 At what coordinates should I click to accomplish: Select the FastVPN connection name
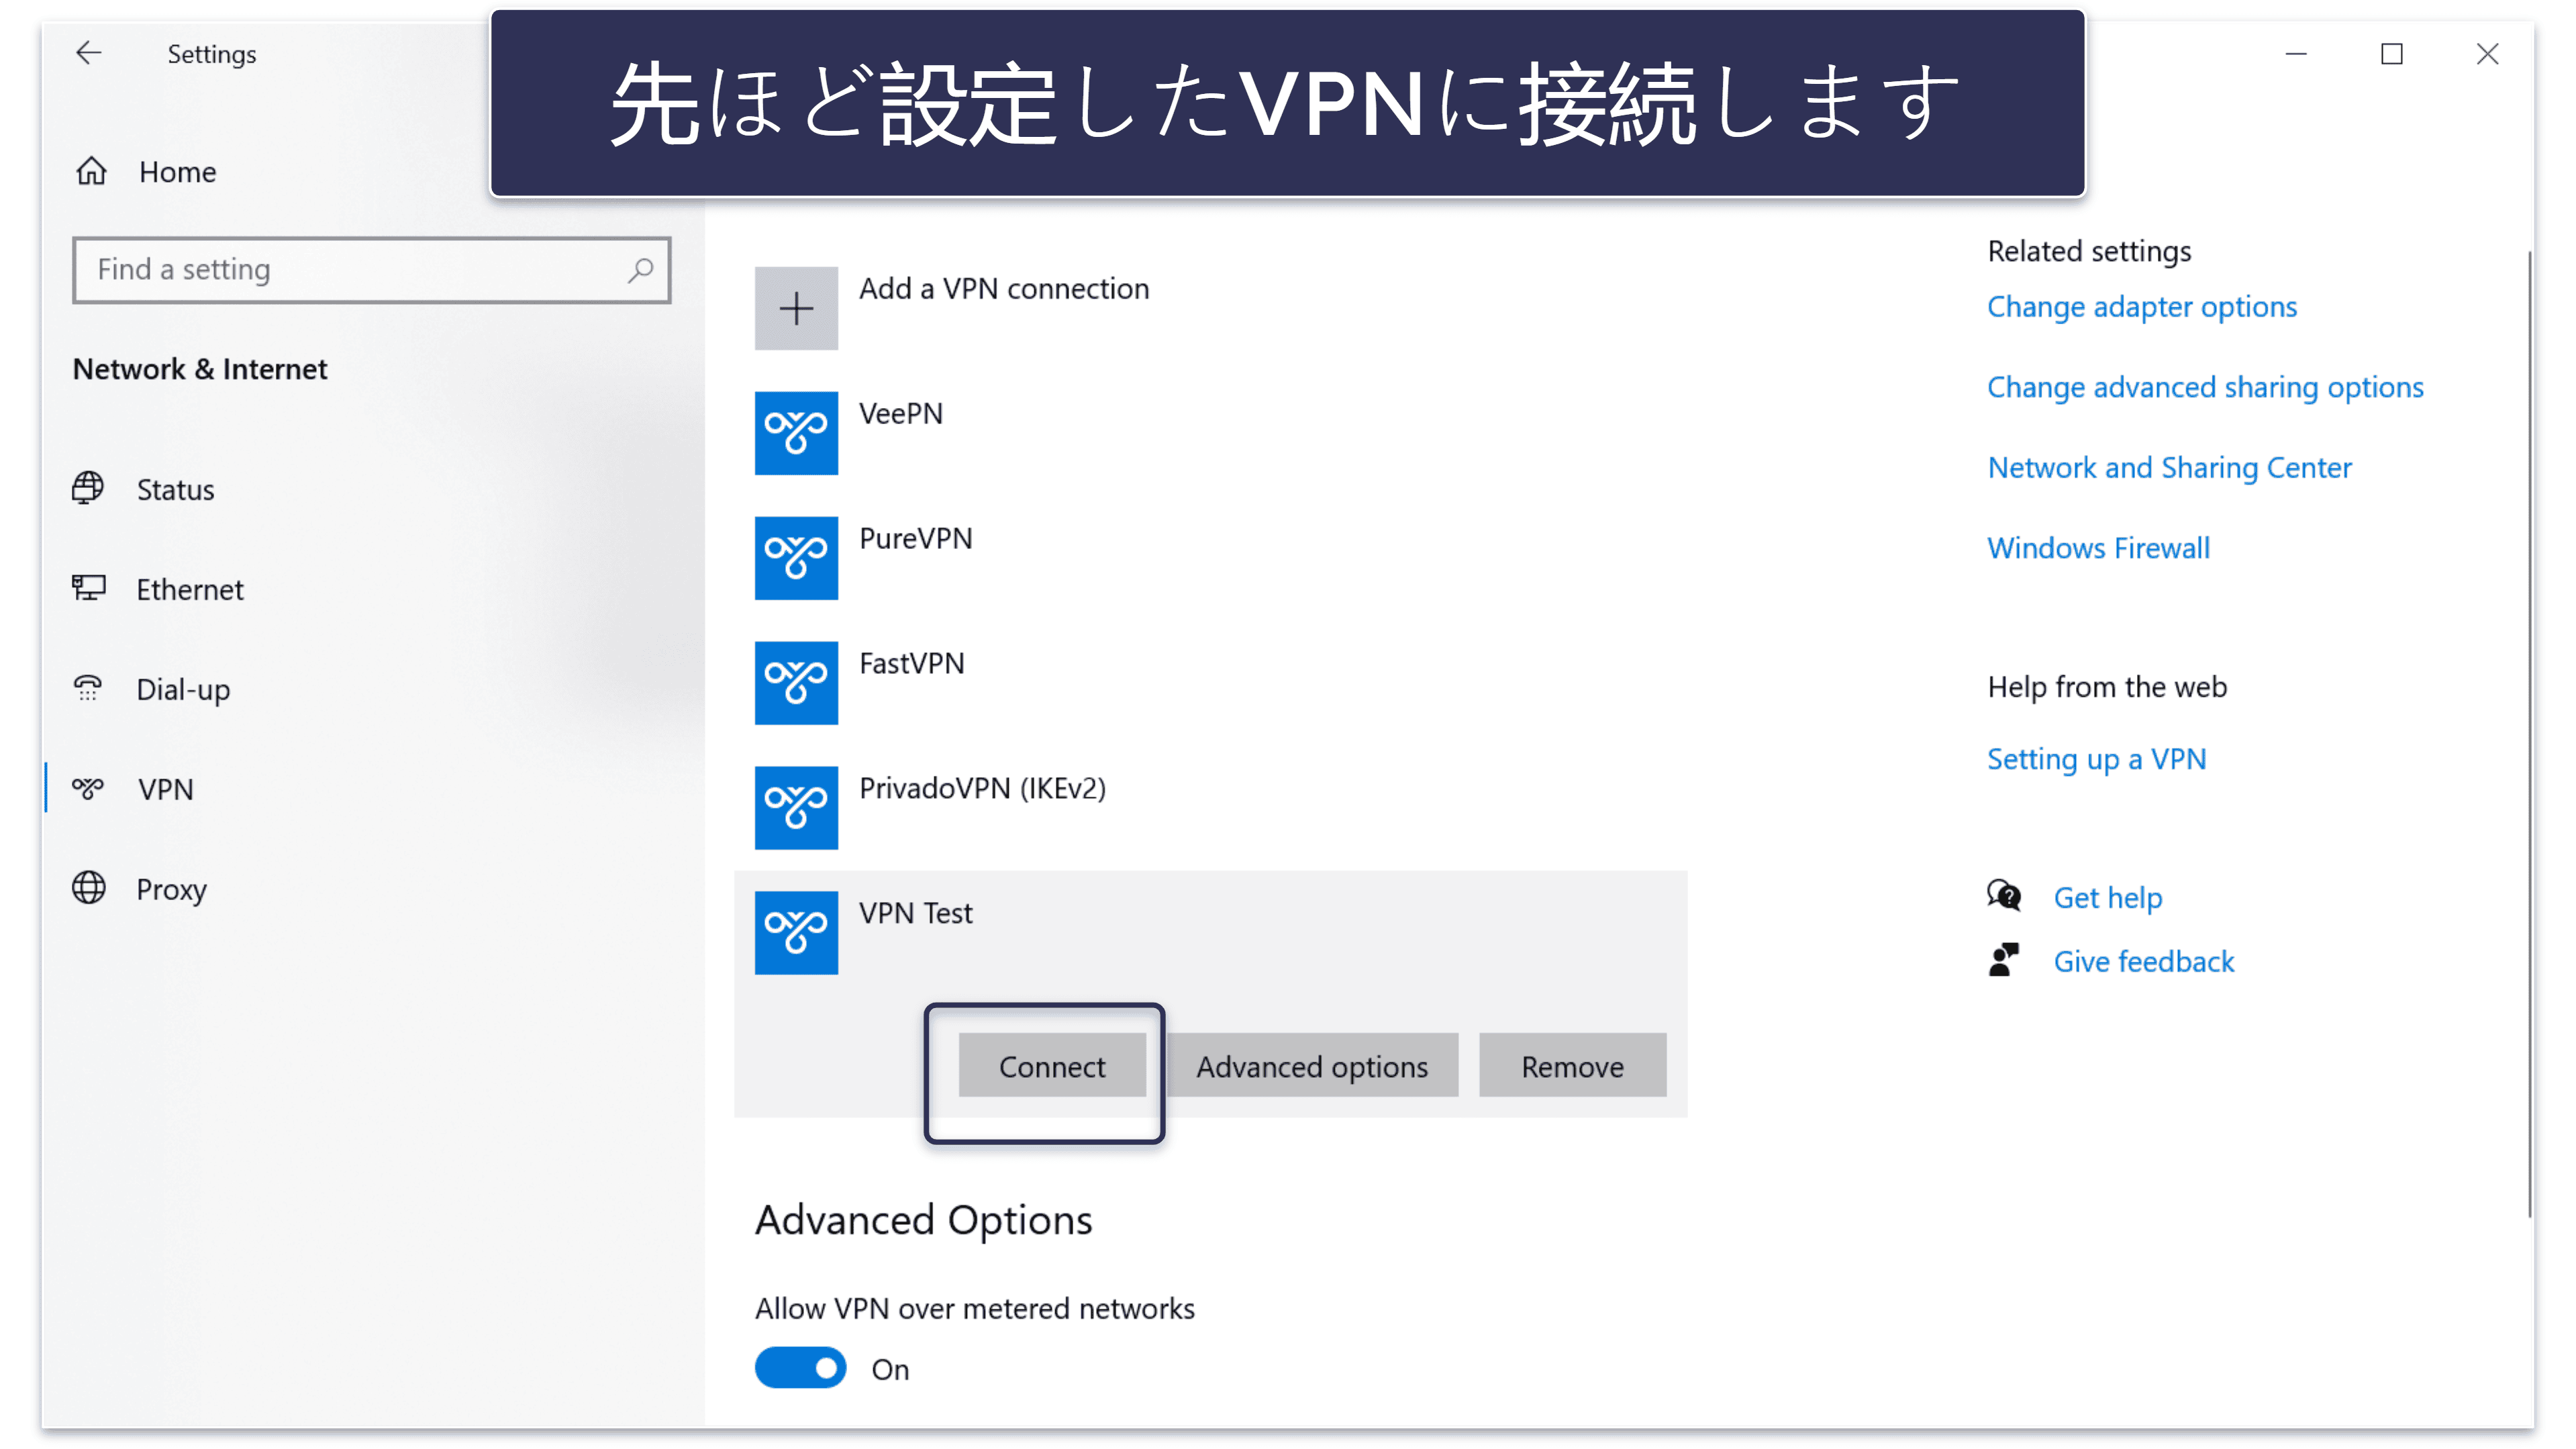(912, 664)
